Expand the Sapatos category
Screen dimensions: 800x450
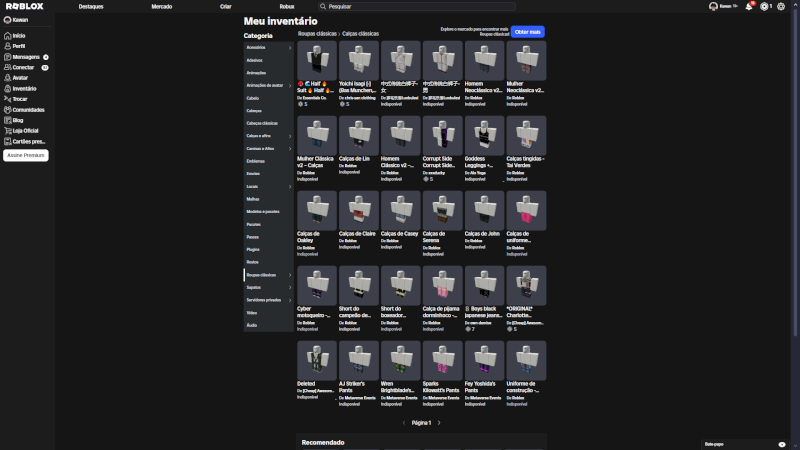268,287
